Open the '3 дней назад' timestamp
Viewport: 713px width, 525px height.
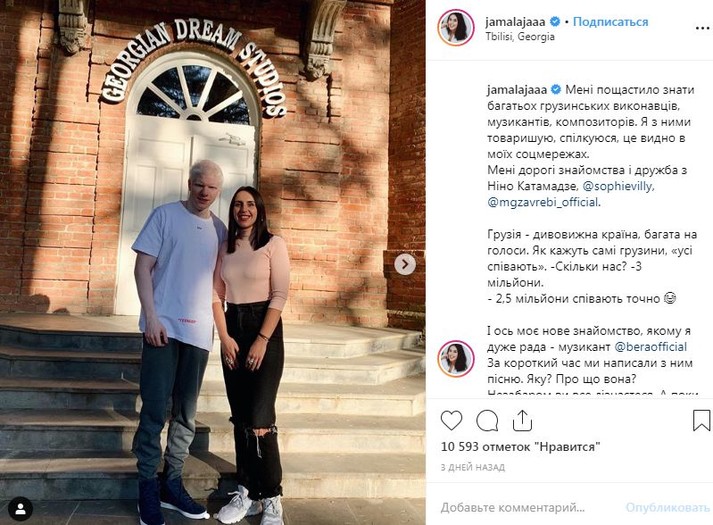(x=473, y=467)
